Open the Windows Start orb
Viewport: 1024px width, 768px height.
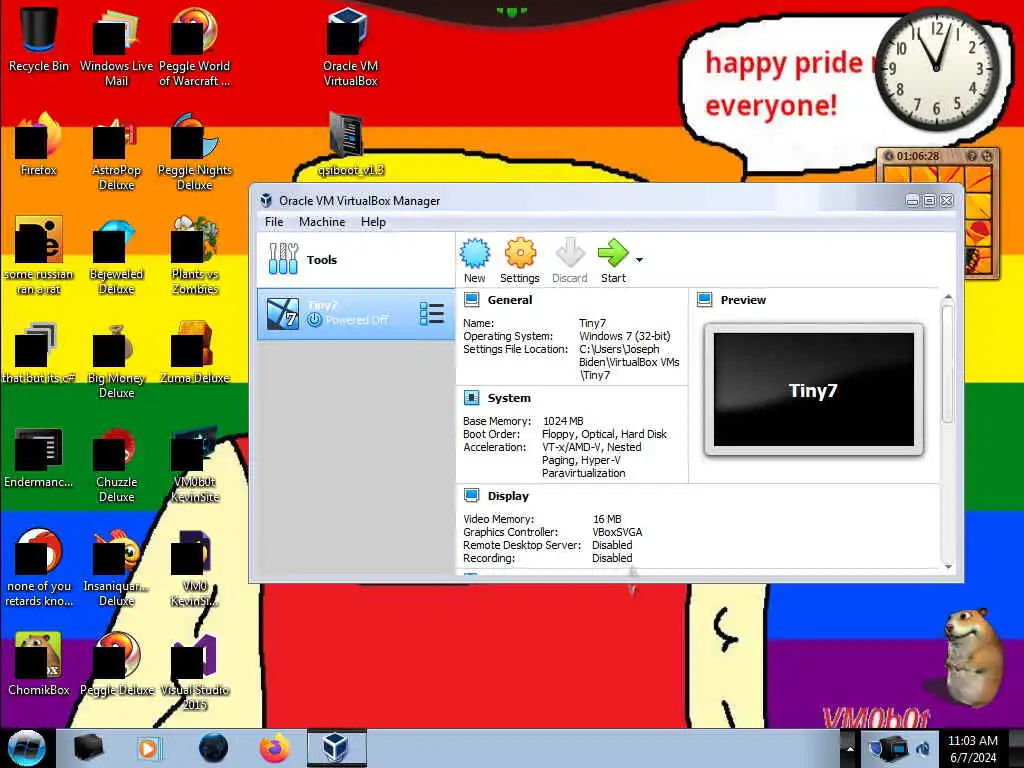(27, 748)
